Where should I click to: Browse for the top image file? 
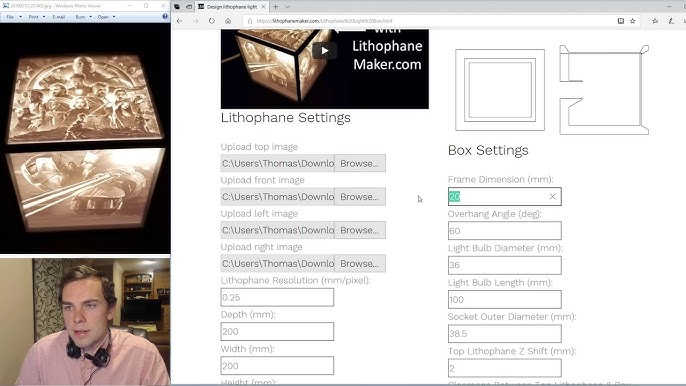pyautogui.click(x=360, y=163)
